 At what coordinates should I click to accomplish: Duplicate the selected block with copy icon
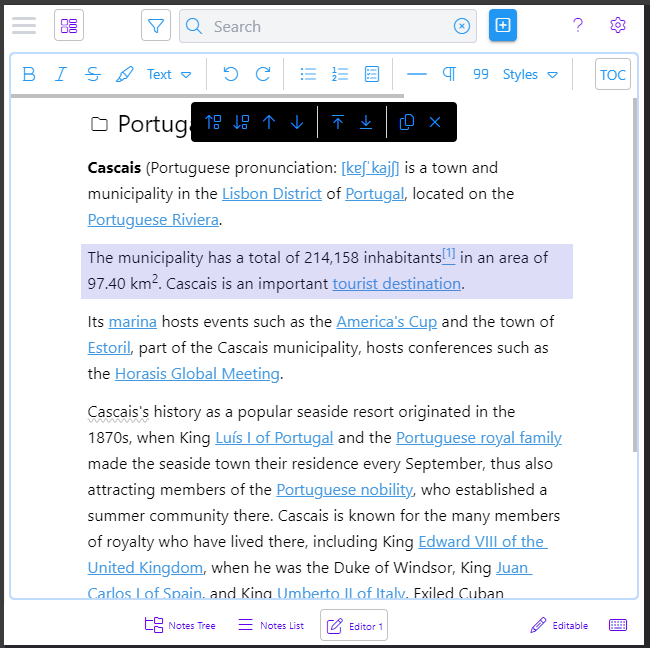(x=407, y=122)
